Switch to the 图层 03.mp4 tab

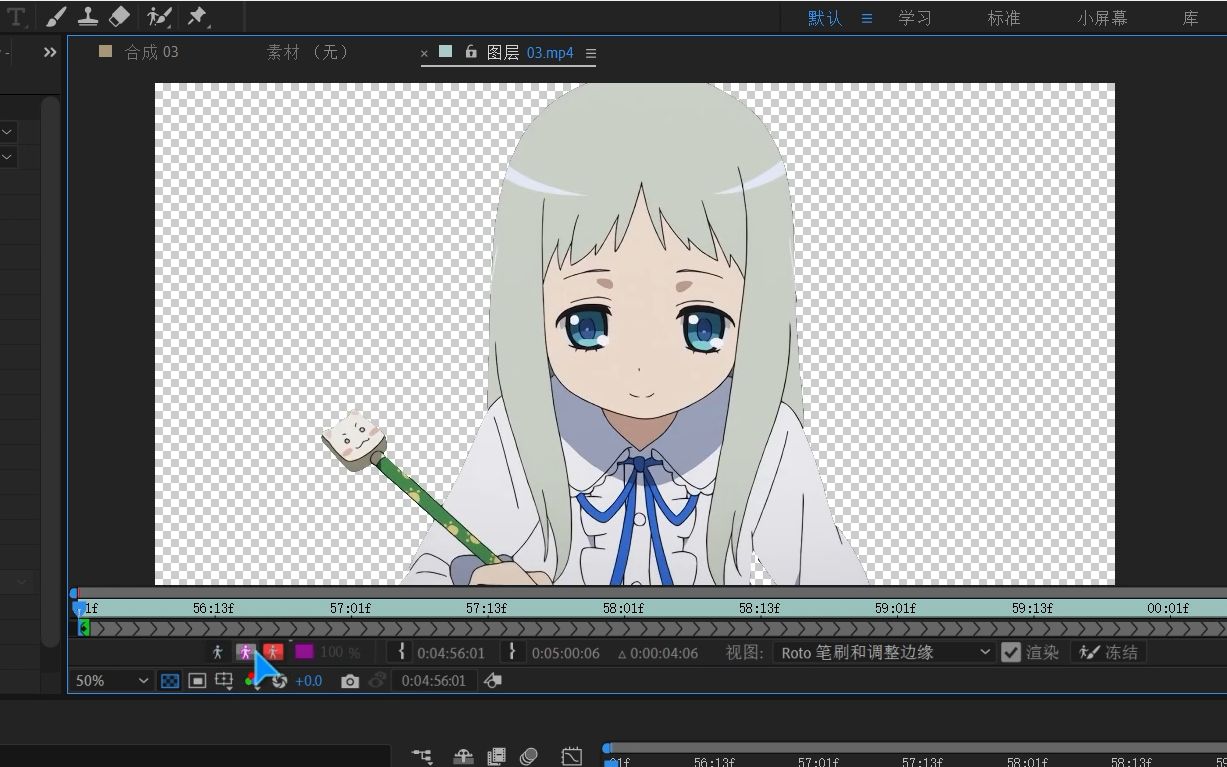[x=535, y=52]
